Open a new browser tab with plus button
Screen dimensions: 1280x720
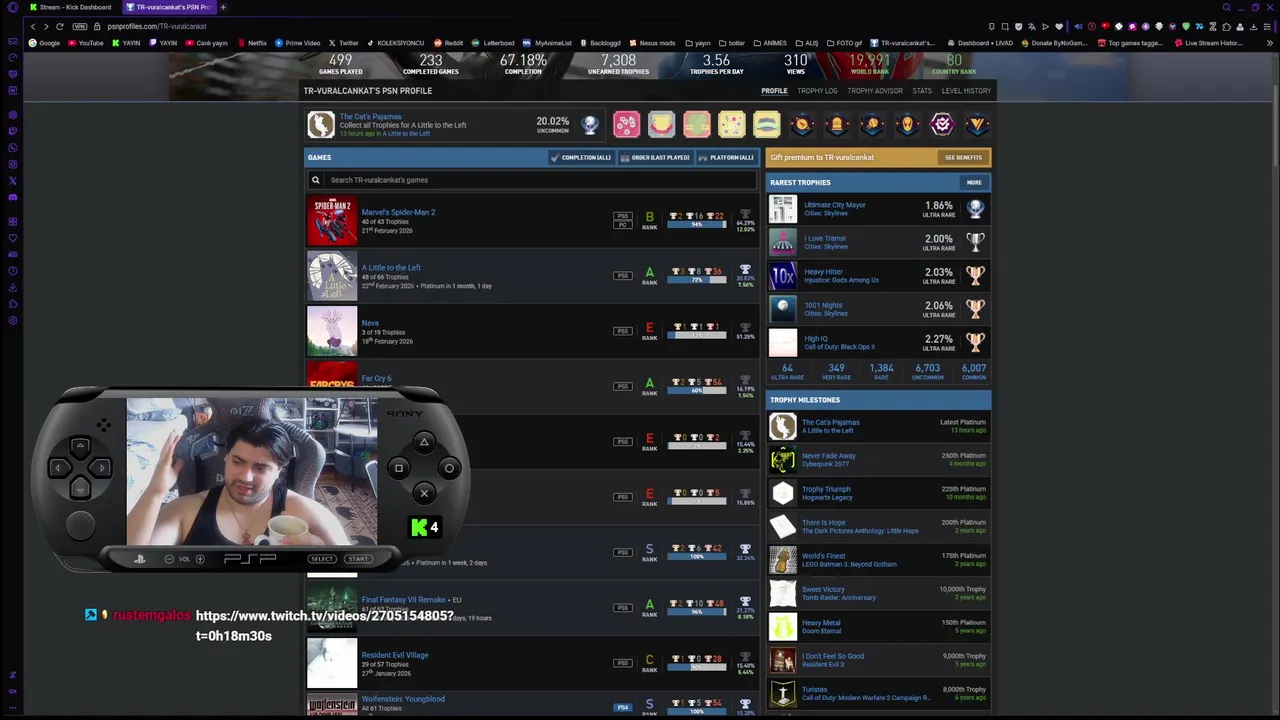click(223, 7)
